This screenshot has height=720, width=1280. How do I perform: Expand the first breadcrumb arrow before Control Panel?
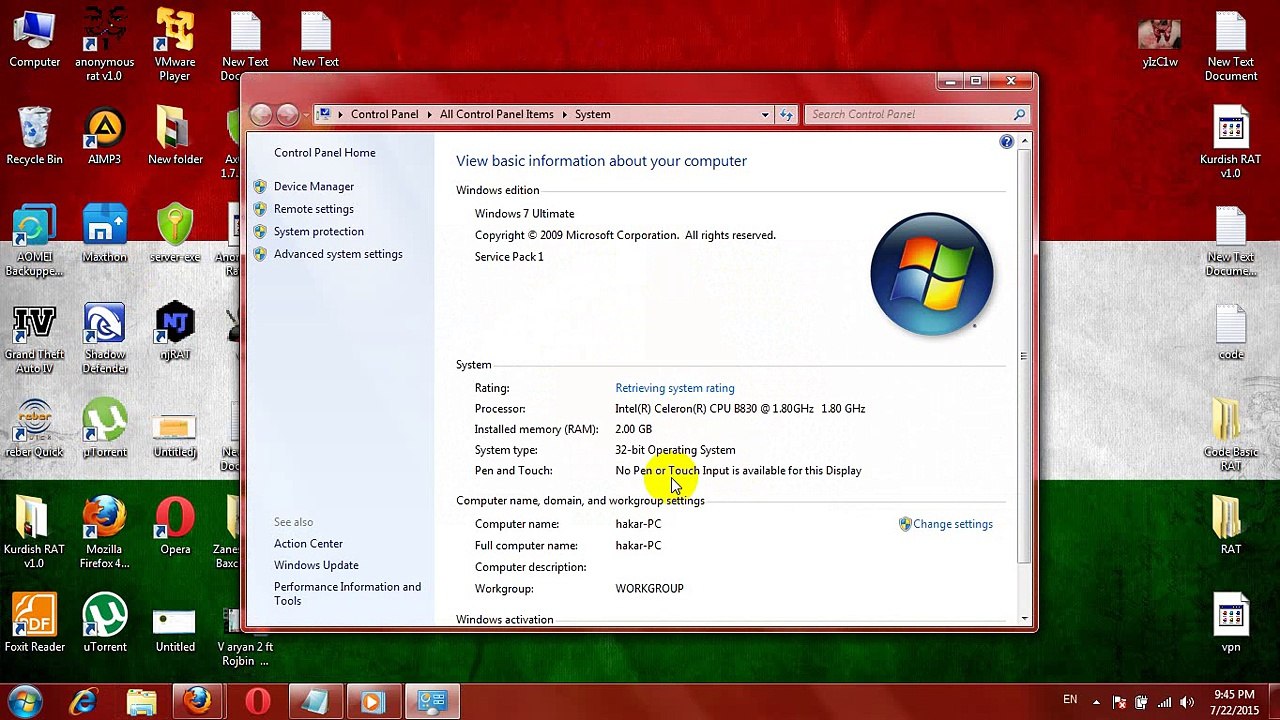point(340,115)
